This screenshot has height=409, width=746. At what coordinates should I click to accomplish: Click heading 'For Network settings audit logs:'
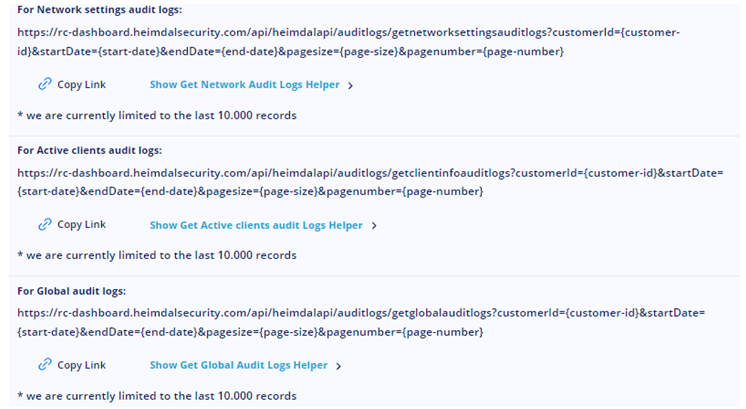pos(99,10)
